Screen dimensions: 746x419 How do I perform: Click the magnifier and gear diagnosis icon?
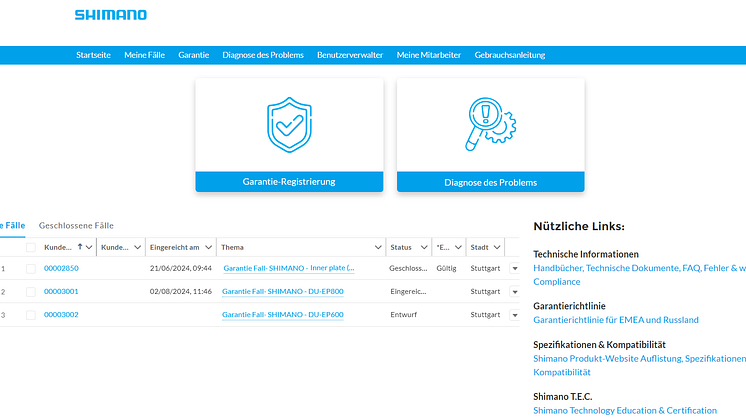(490, 124)
